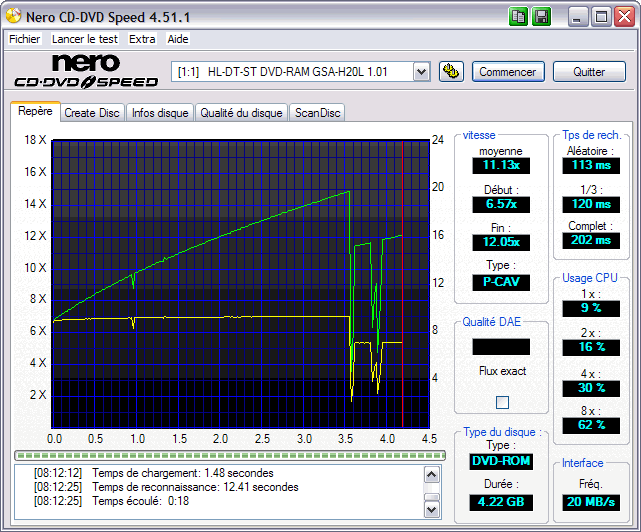This screenshot has width=641, height=532.
Task: Click the Durée value 4.22 GB
Action: [501, 502]
